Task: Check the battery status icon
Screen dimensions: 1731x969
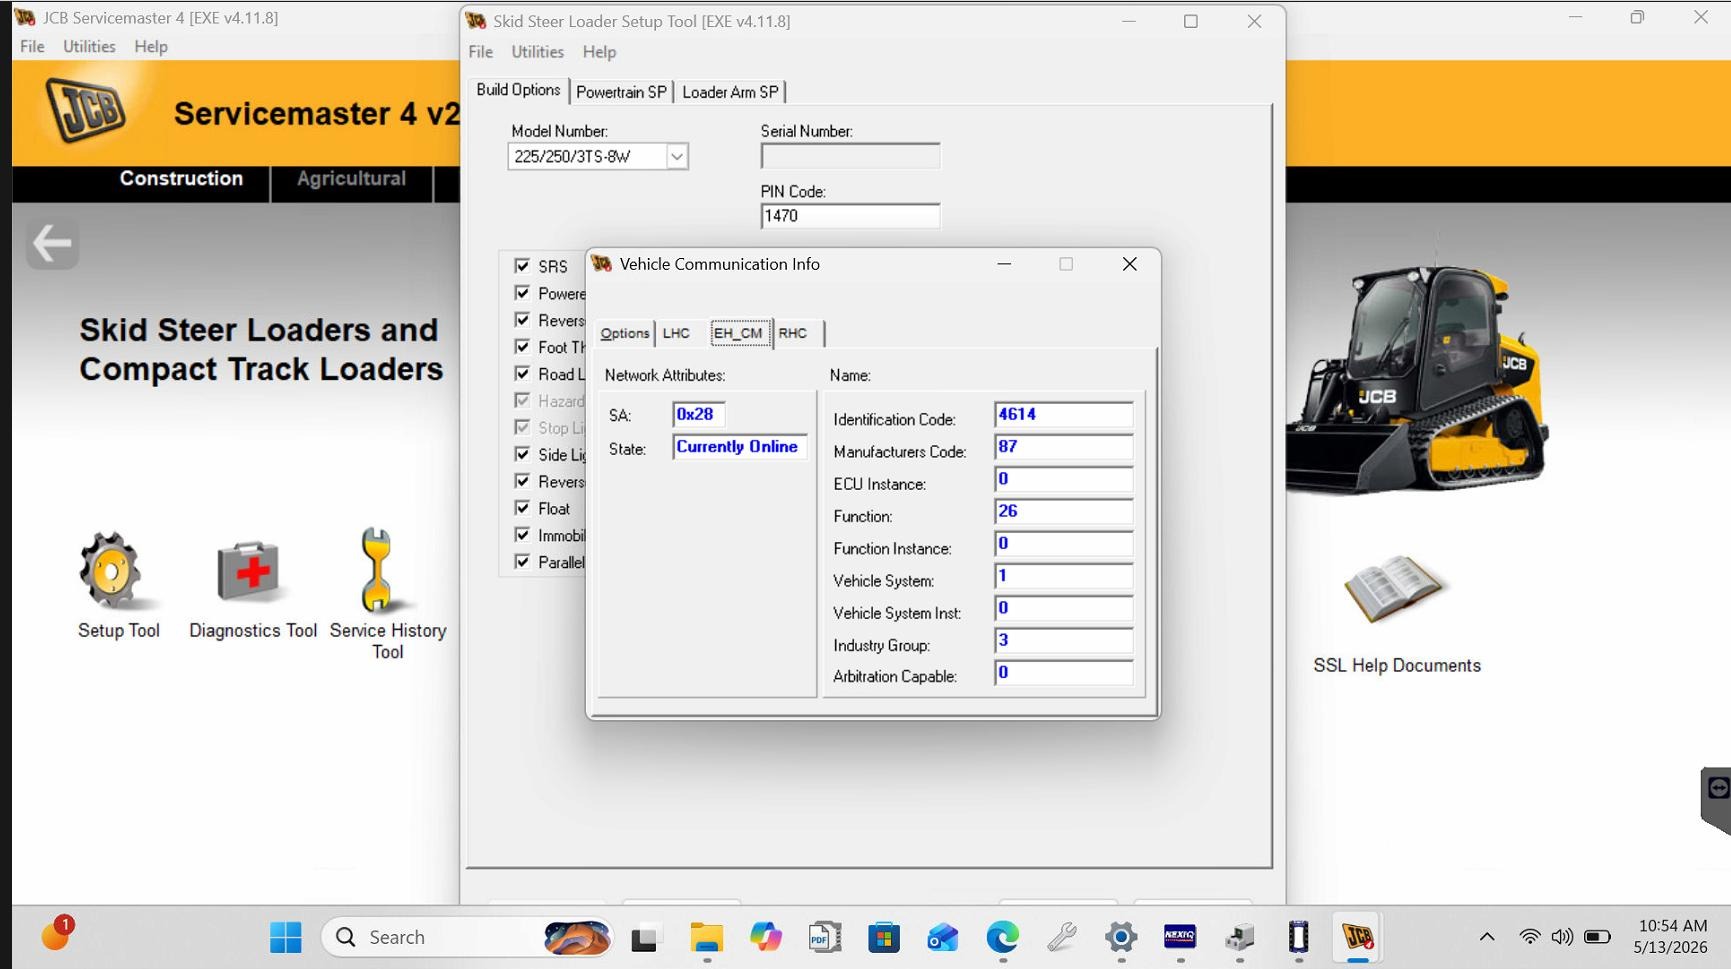Action: click(1597, 937)
